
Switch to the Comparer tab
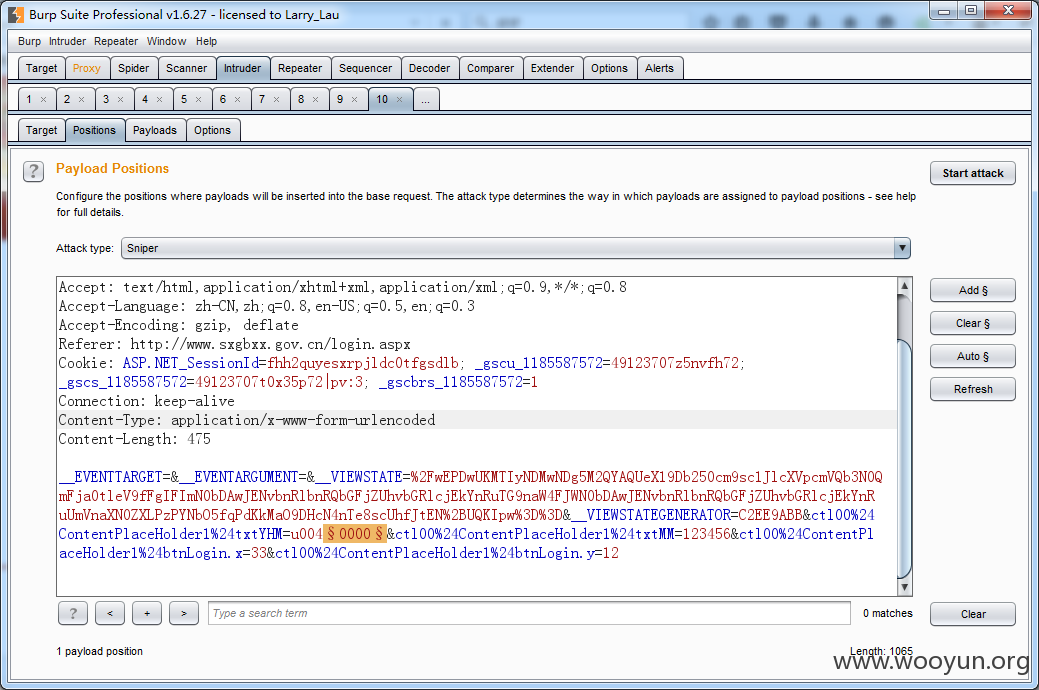(x=490, y=68)
